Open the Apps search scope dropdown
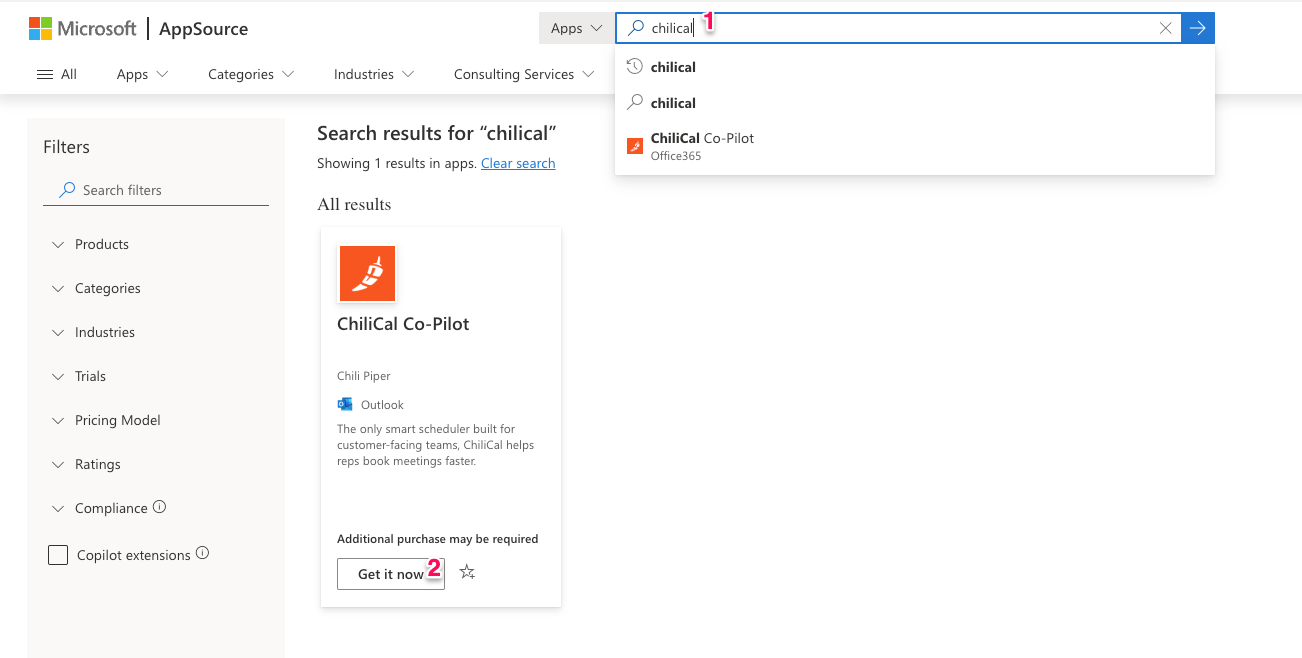1302x658 pixels. tap(577, 28)
